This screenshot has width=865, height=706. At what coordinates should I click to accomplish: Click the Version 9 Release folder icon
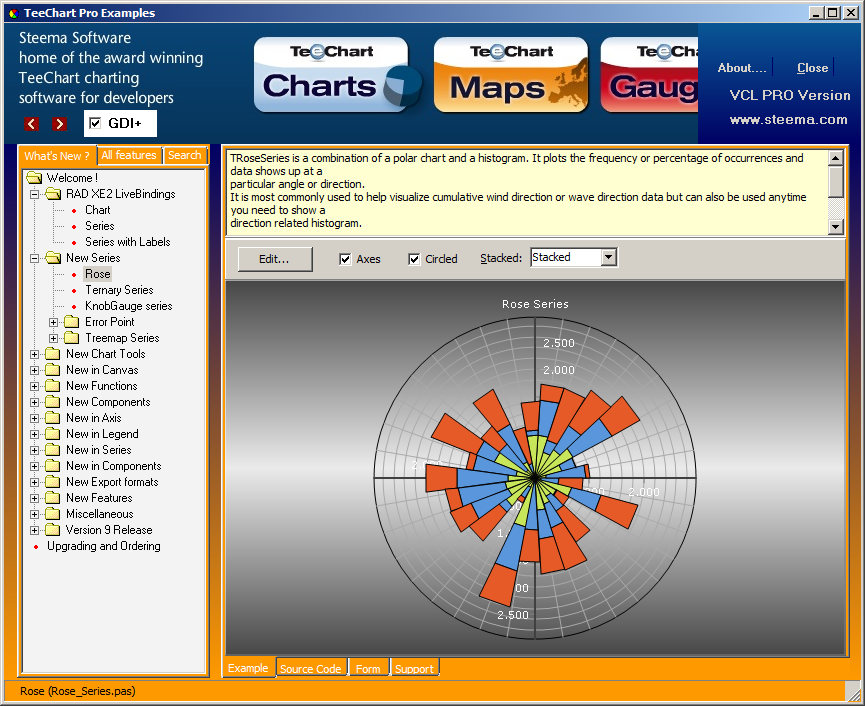pyautogui.click(x=53, y=530)
